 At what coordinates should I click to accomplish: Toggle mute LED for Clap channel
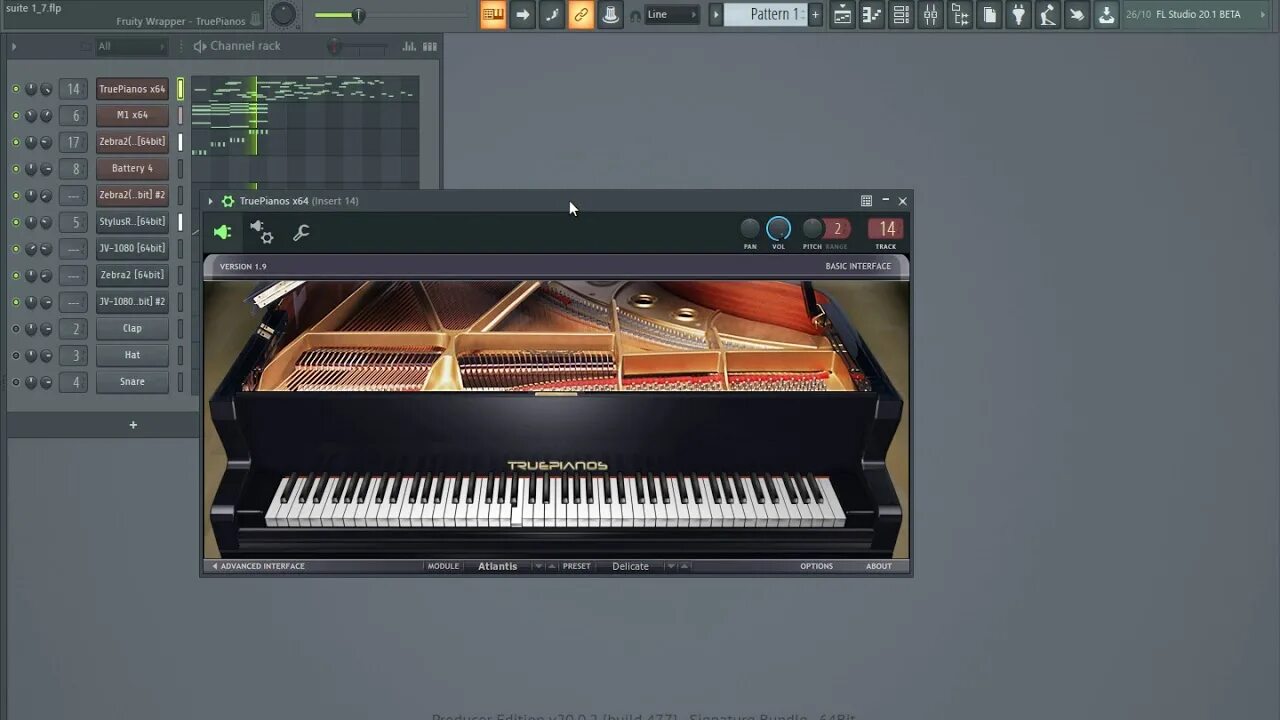click(x=15, y=329)
